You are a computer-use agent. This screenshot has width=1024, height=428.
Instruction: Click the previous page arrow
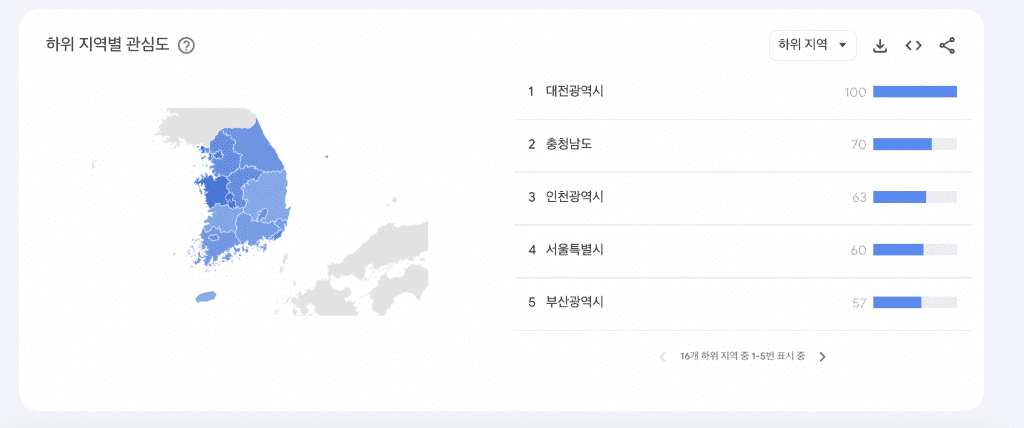662,357
